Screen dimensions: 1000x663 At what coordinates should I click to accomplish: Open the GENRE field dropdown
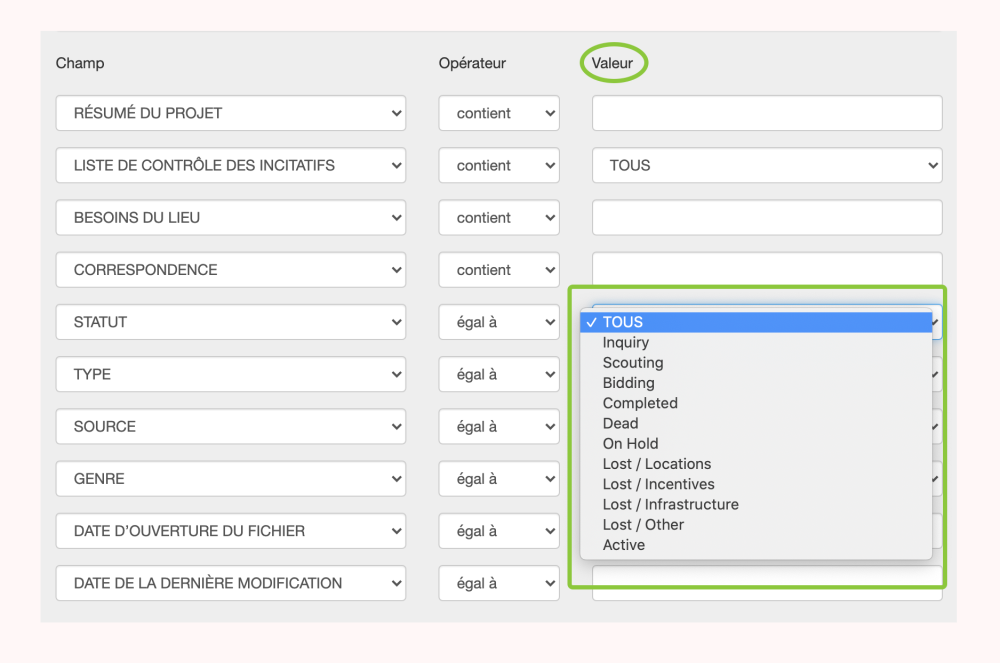click(230, 478)
